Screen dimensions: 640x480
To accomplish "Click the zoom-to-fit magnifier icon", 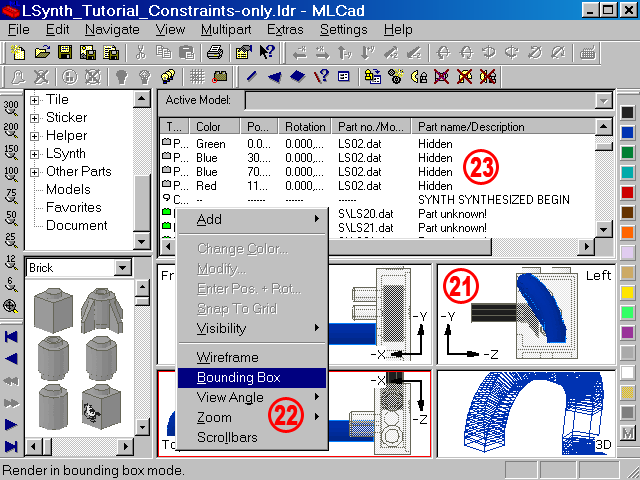I will [11, 306].
